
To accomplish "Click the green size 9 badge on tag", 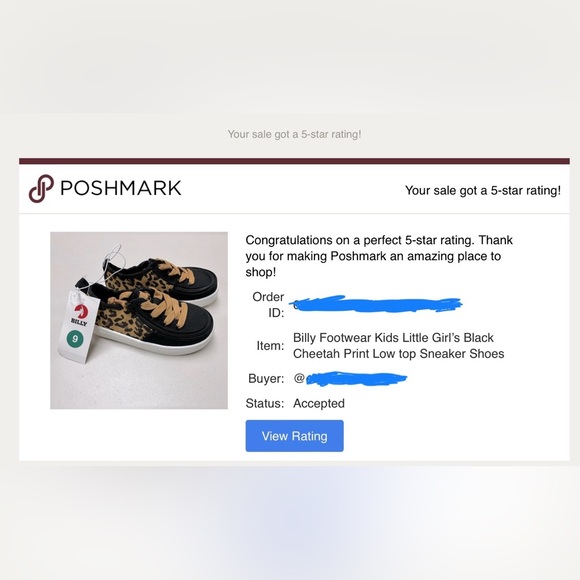I will pos(75,338).
